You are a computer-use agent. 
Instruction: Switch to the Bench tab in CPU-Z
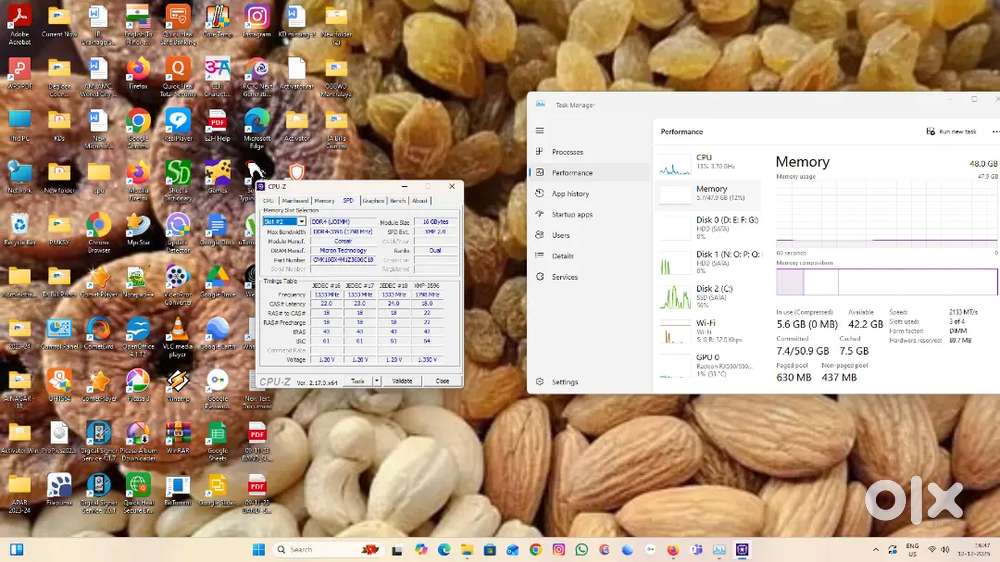tap(398, 200)
